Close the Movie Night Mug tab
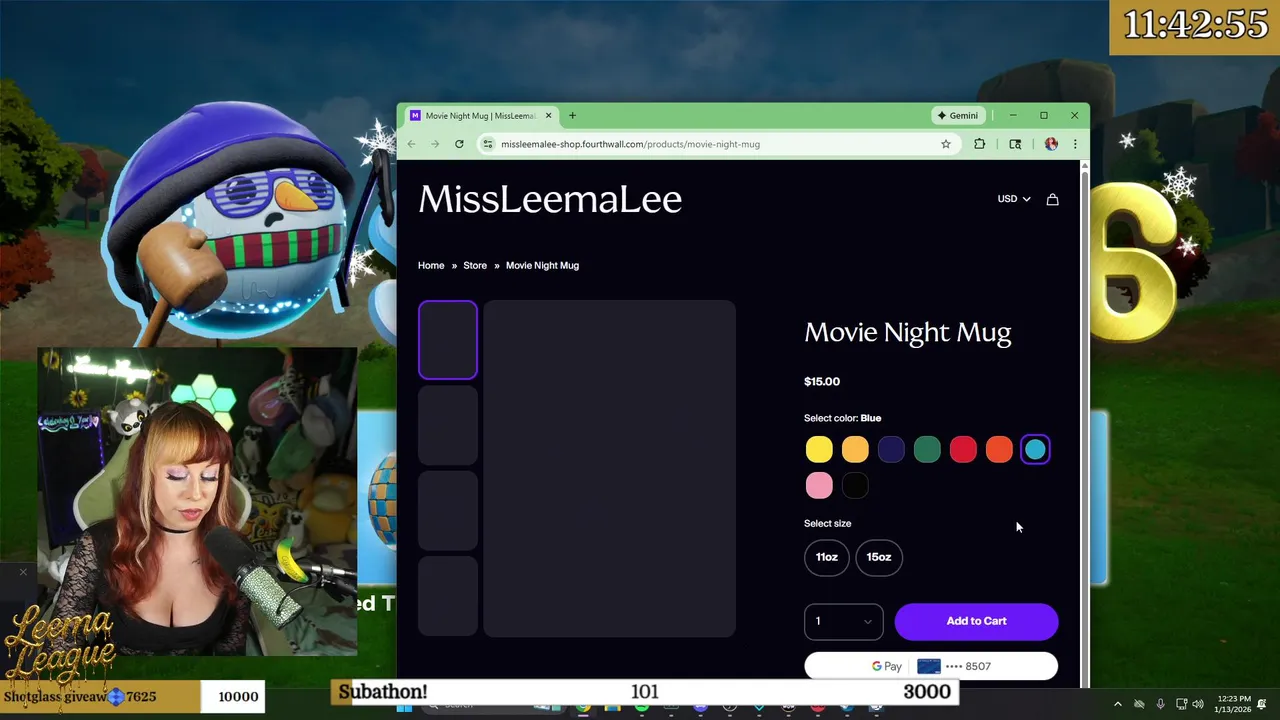 548,115
